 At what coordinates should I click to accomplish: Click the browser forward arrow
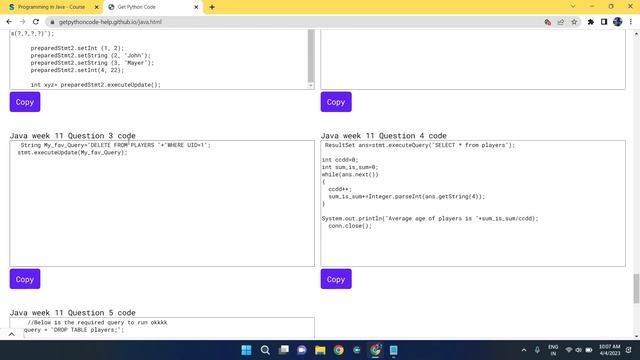click(x=22, y=22)
